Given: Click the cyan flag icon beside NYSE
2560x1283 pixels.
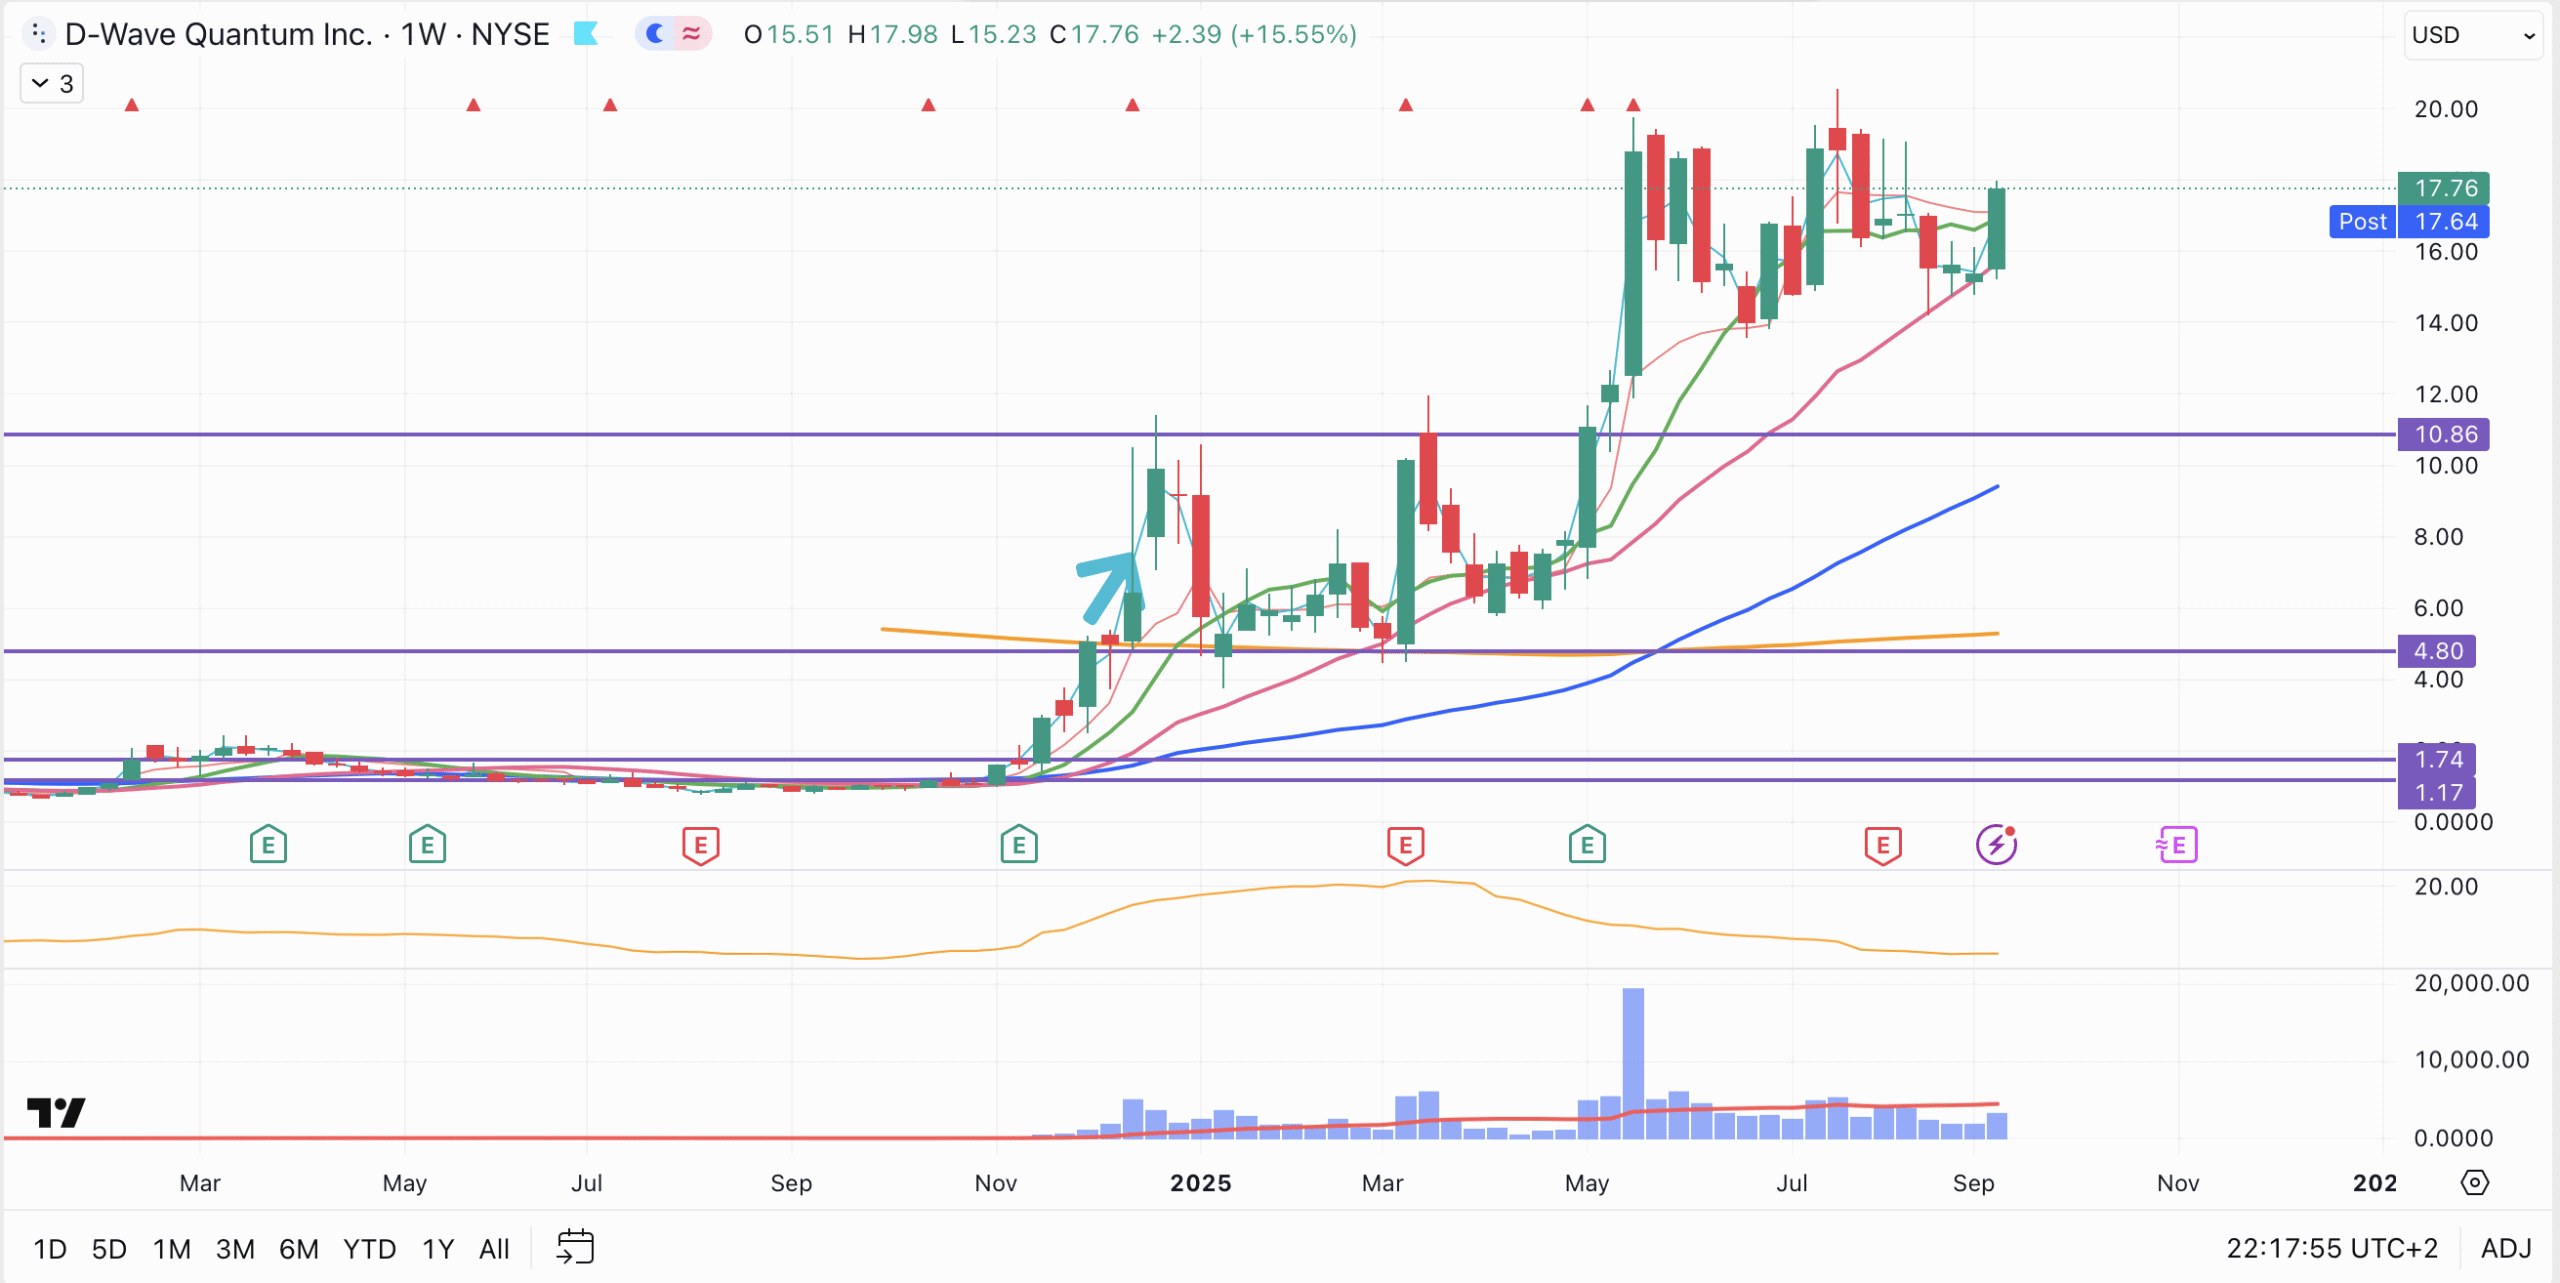Looking at the screenshot, I should point(586,34).
